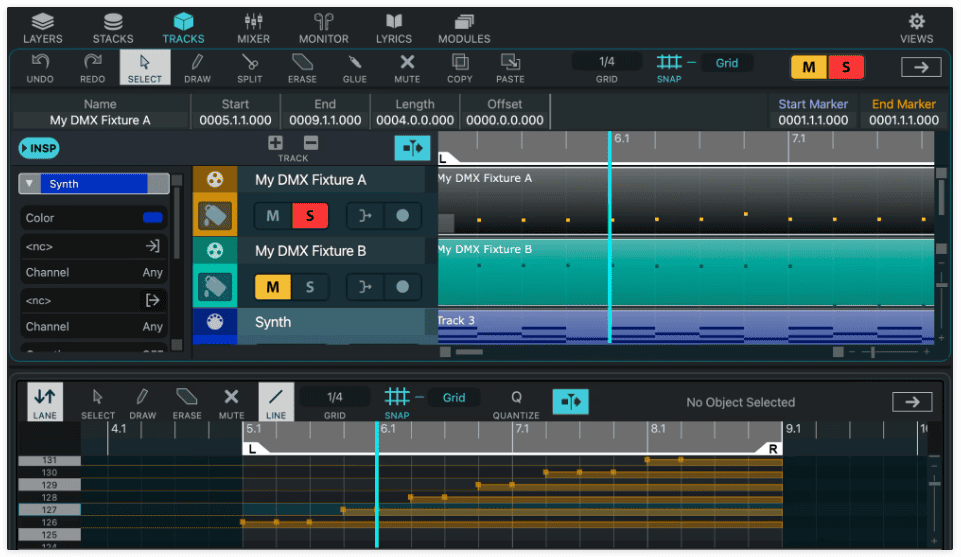This screenshot has width=961, height=557.
Task: Switch to the Tracks view
Action: (x=183, y=29)
